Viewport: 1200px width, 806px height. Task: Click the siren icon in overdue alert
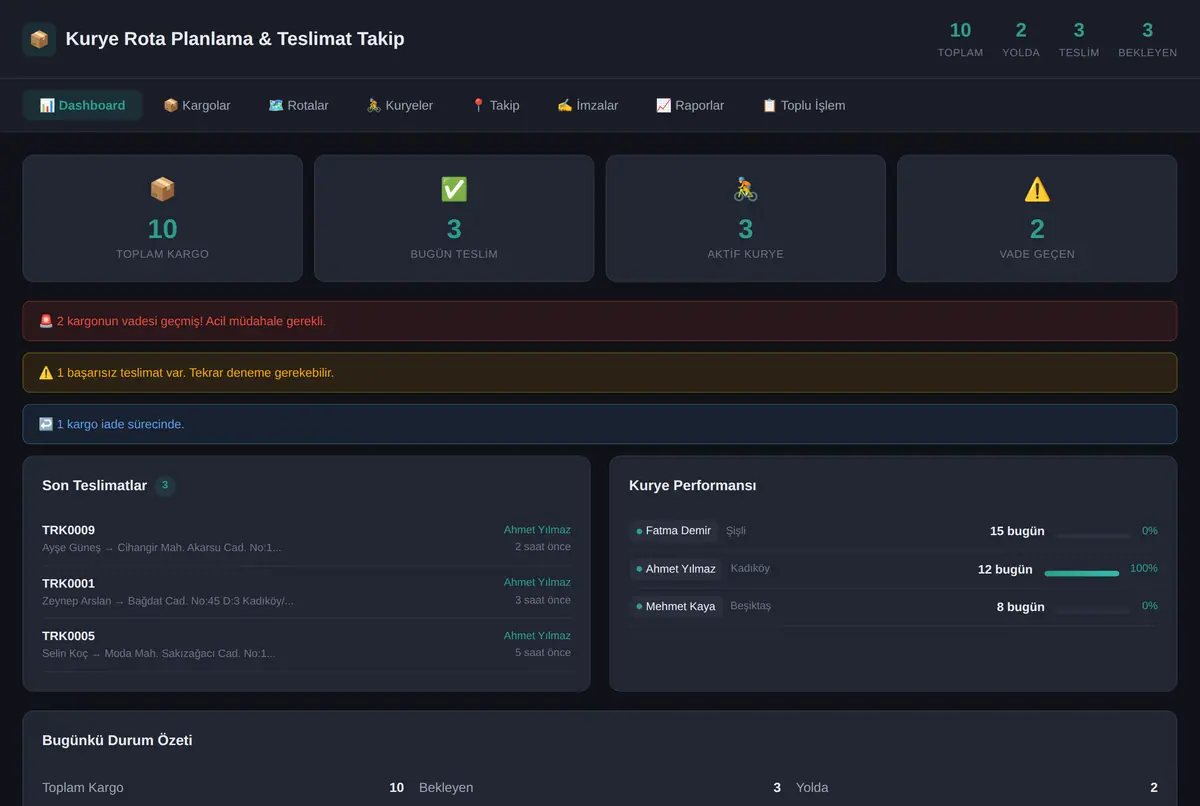pyautogui.click(x=46, y=321)
